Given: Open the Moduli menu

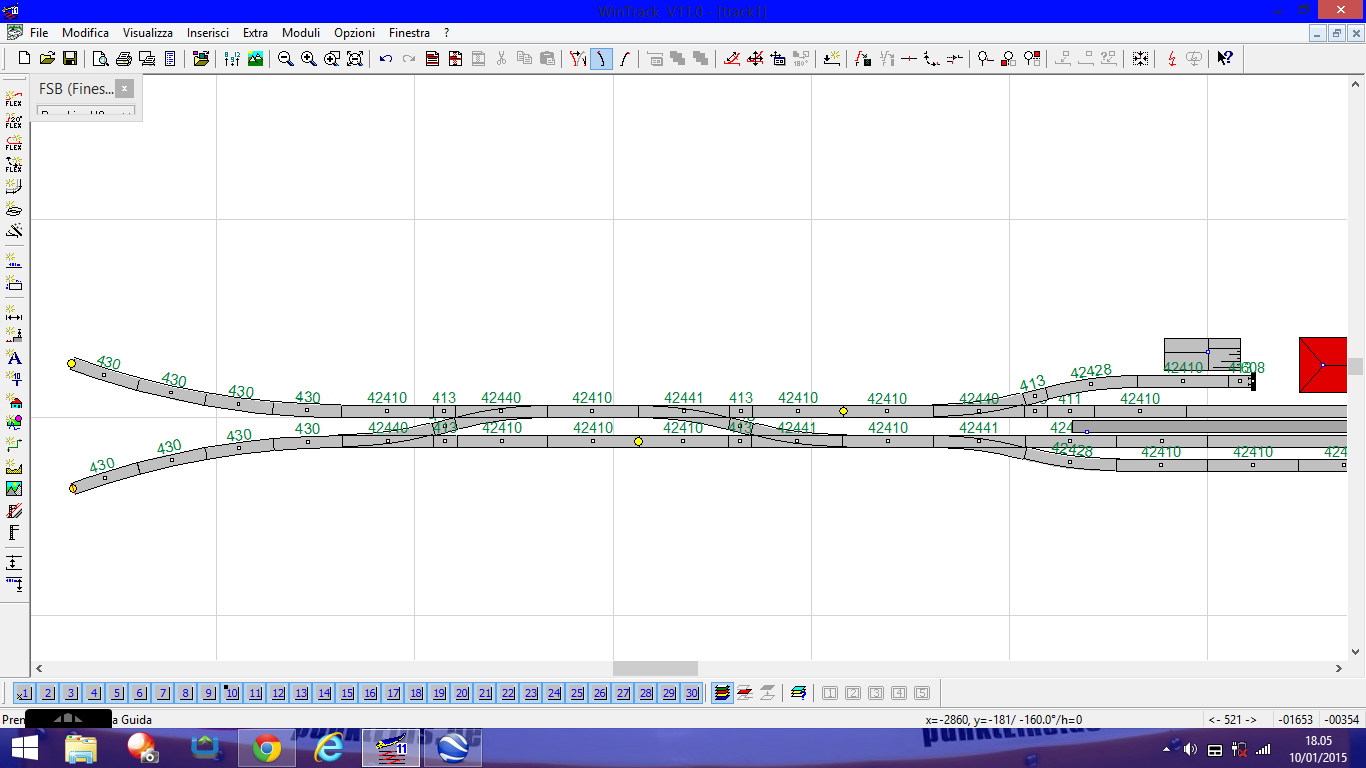Looking at the screenshot, I should pyautogui.click(x=301, y=33).
